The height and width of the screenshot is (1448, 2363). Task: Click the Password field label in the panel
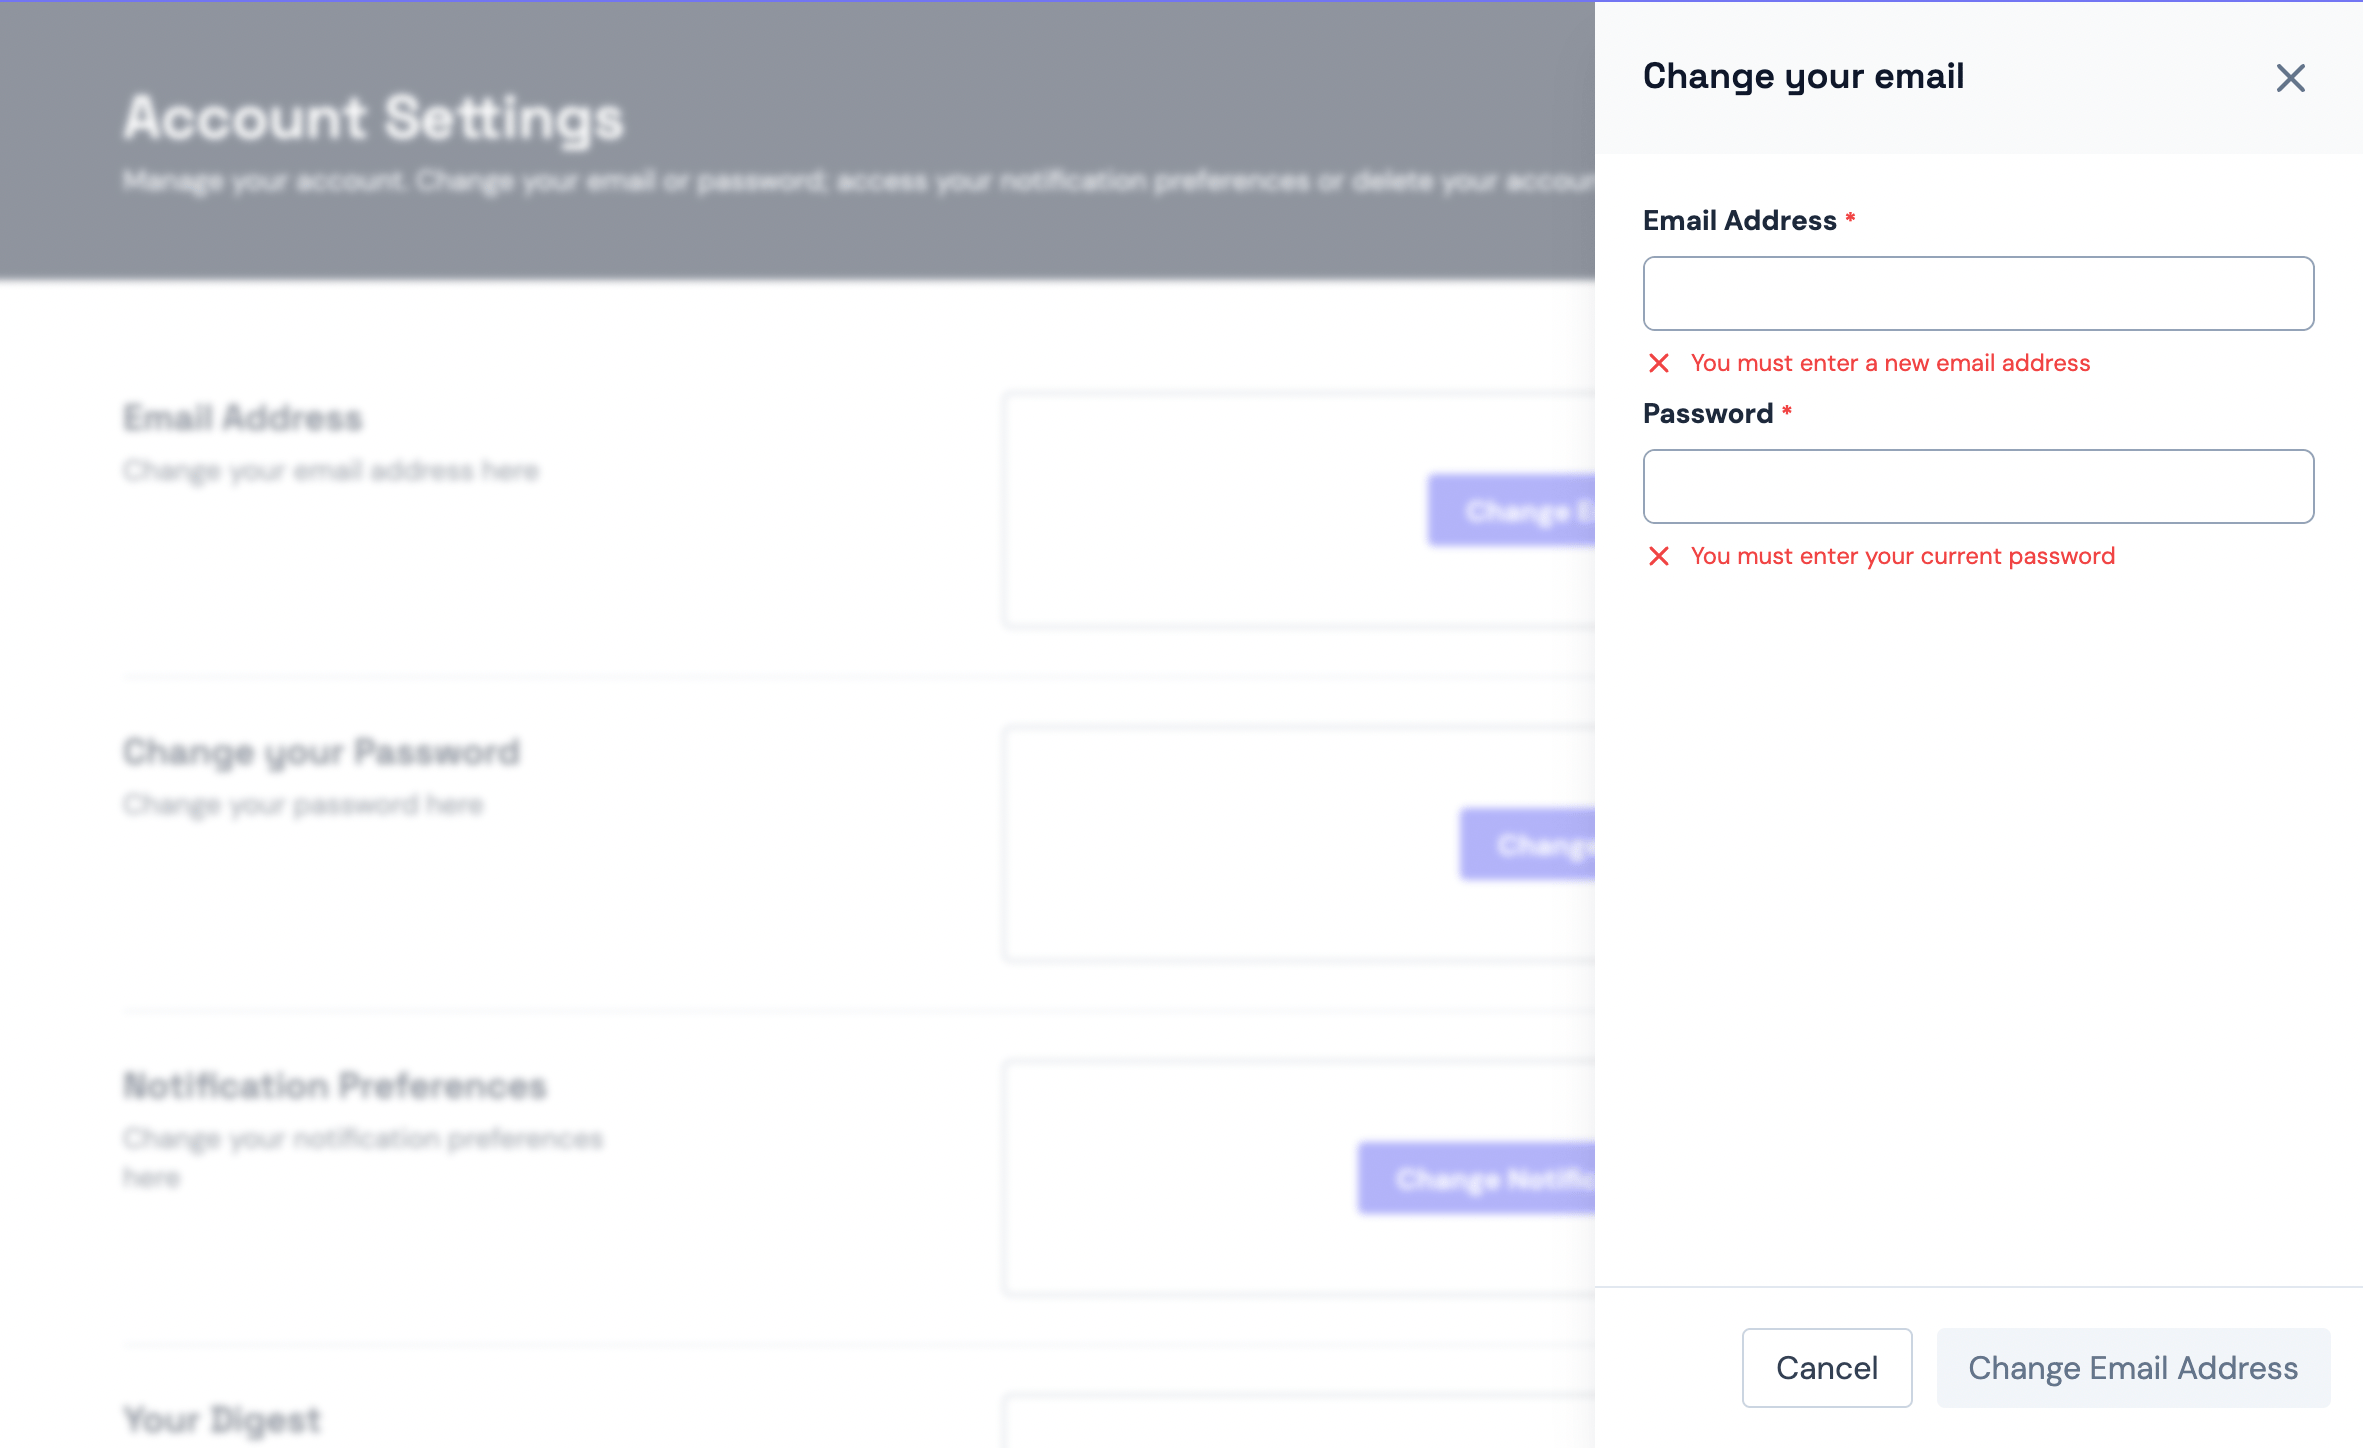coord(1707,414)
